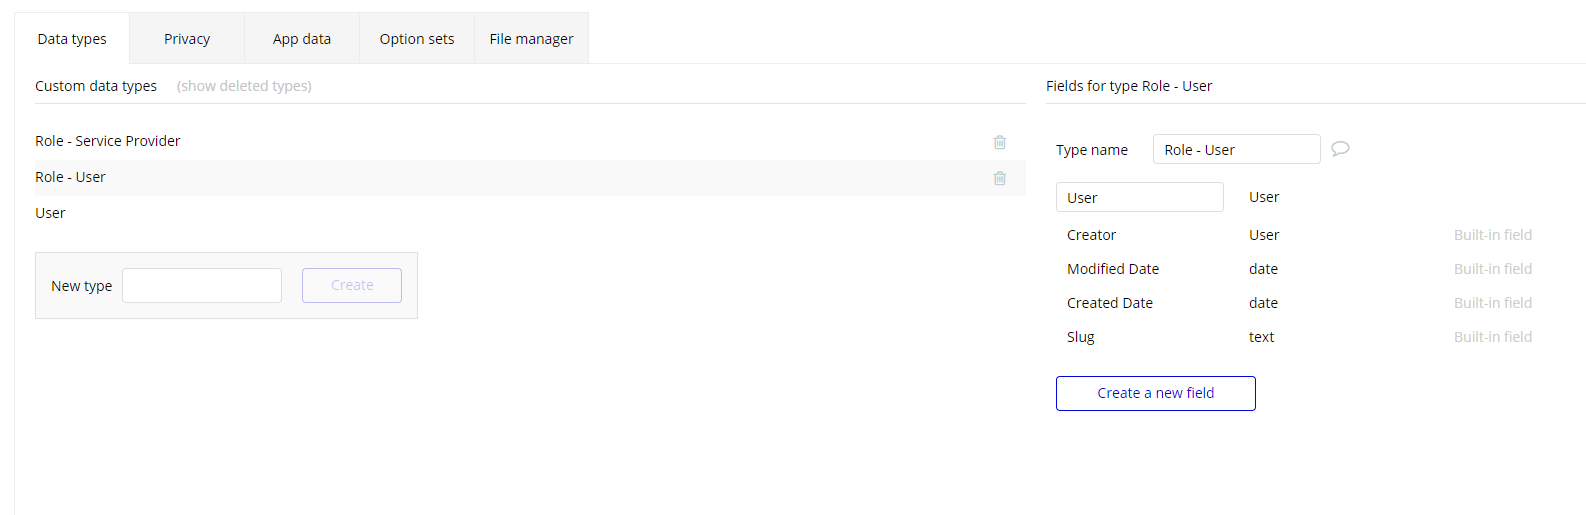1586x515 pixels.
Task: Go to Option sets tab
Action: pos(417,39)
